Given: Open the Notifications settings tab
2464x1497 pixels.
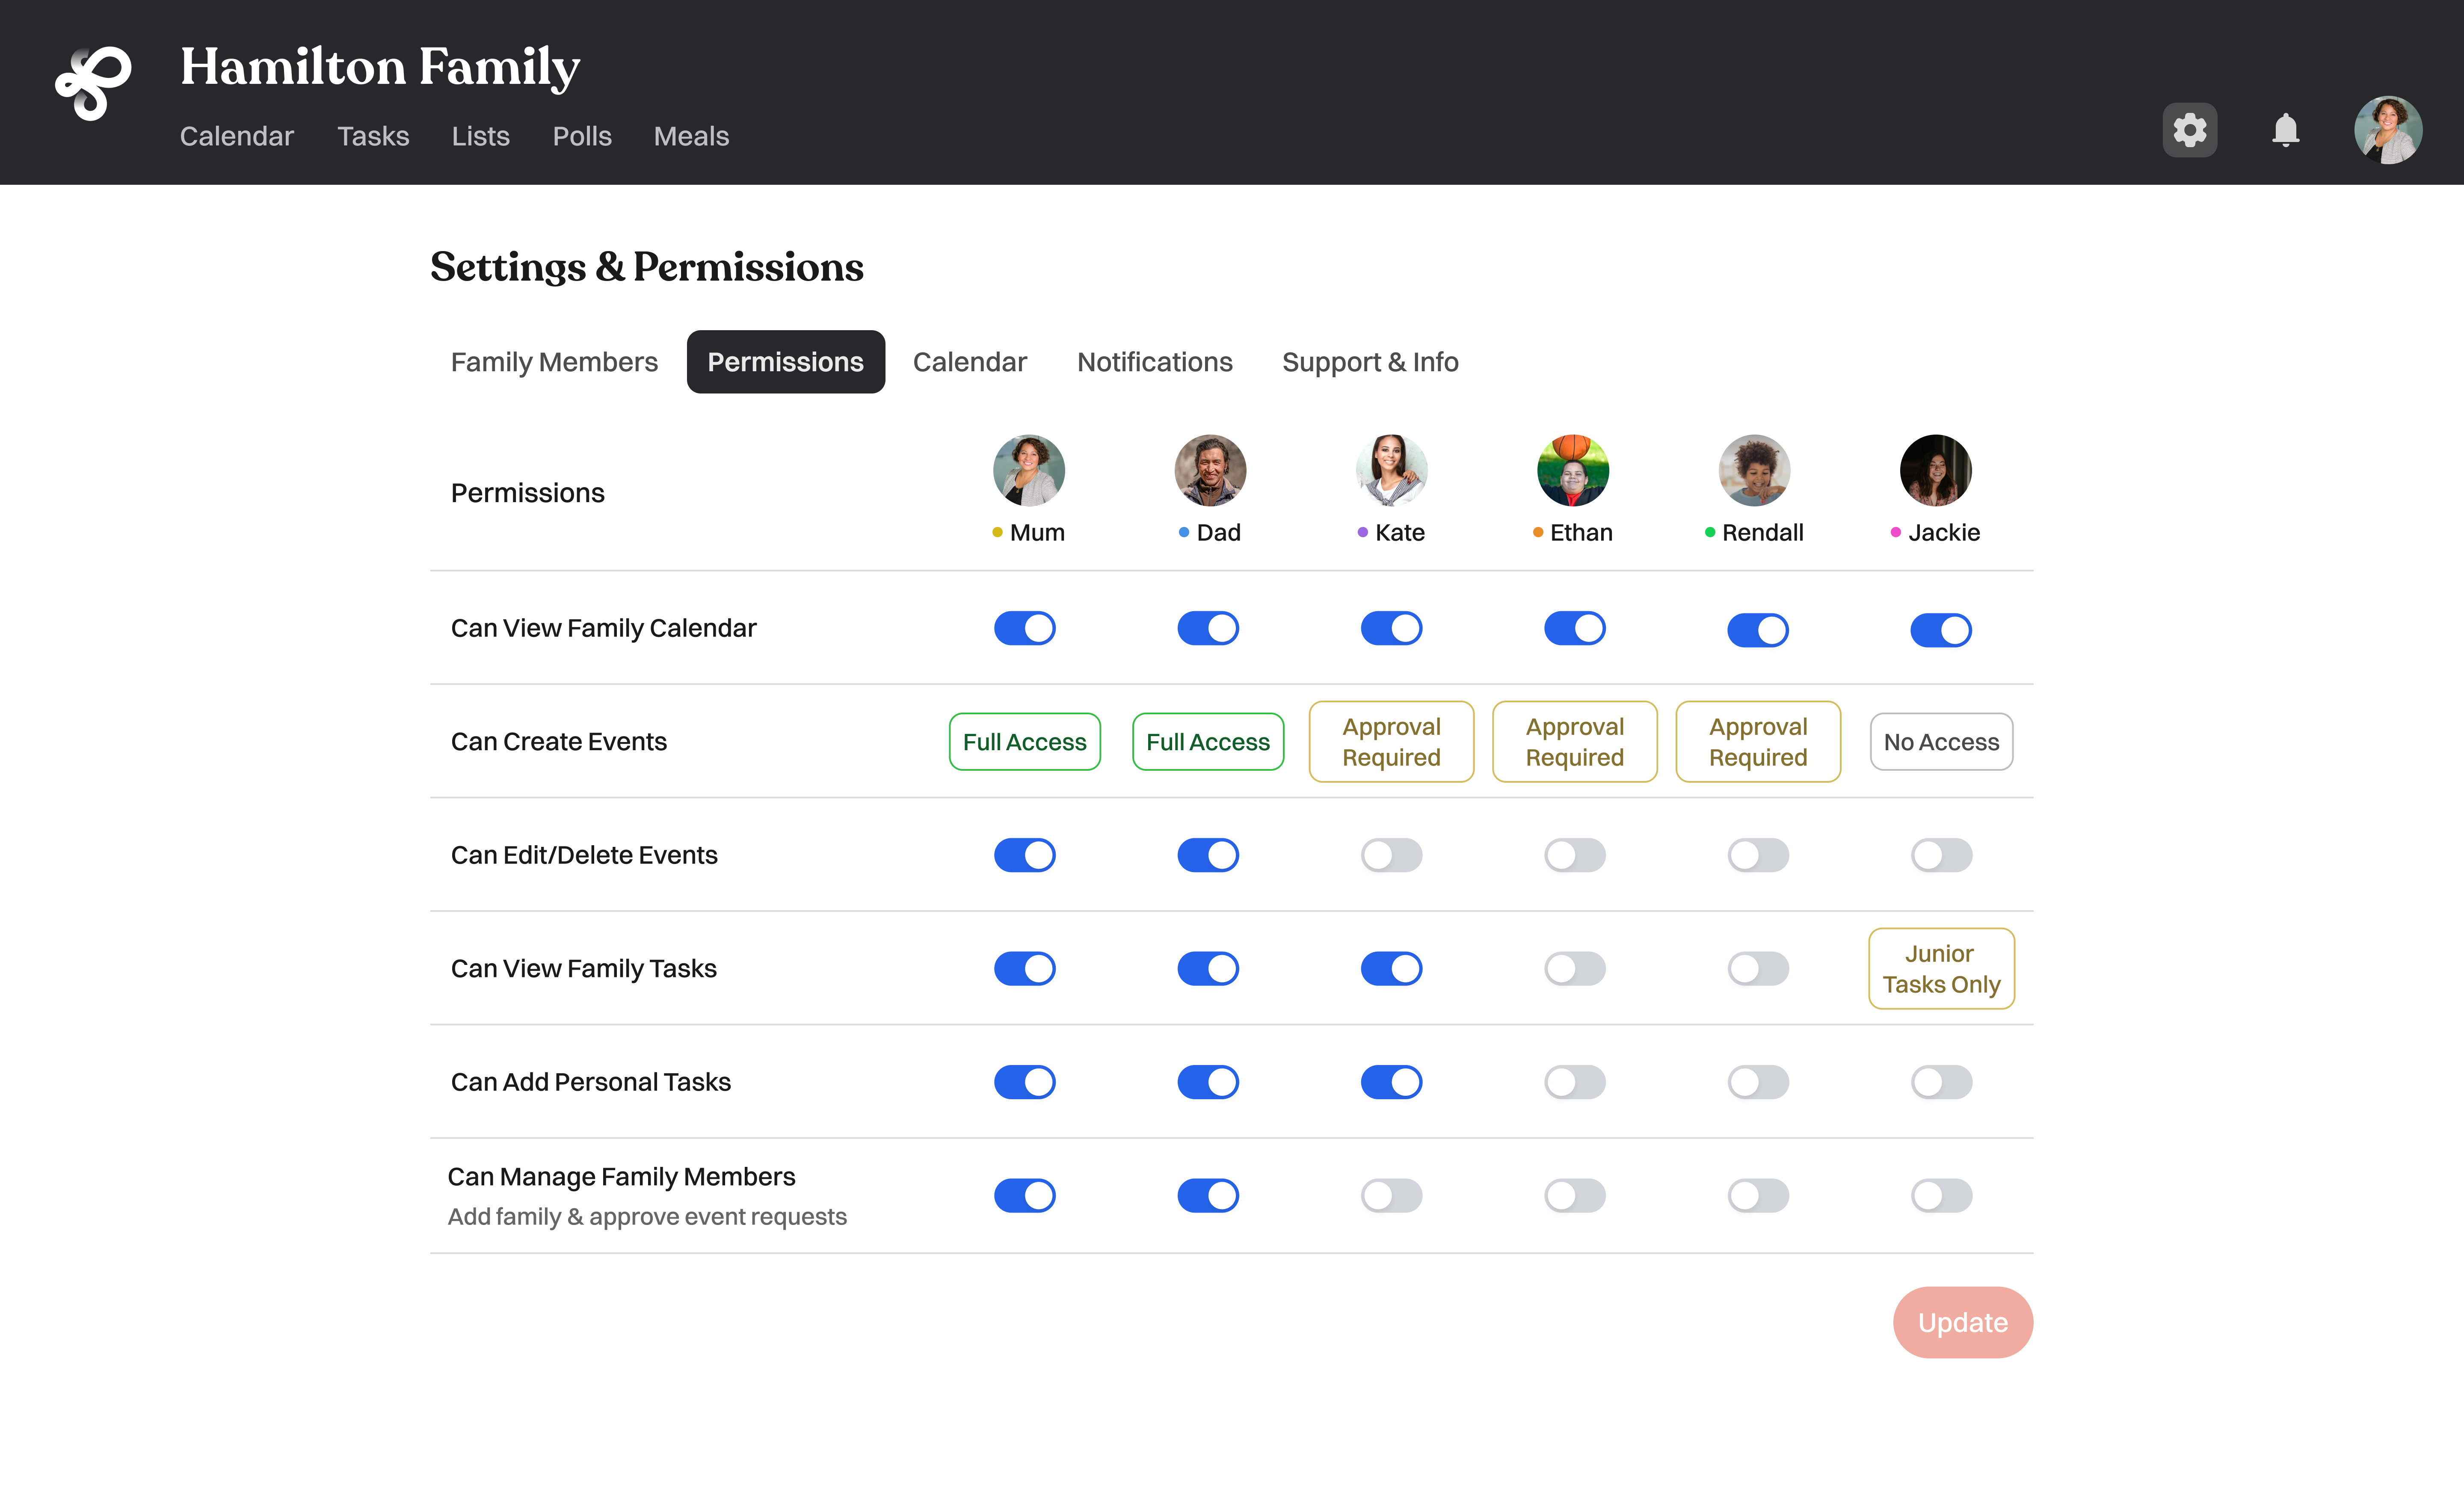Looking at the screenshot, I should [1154, 362].
